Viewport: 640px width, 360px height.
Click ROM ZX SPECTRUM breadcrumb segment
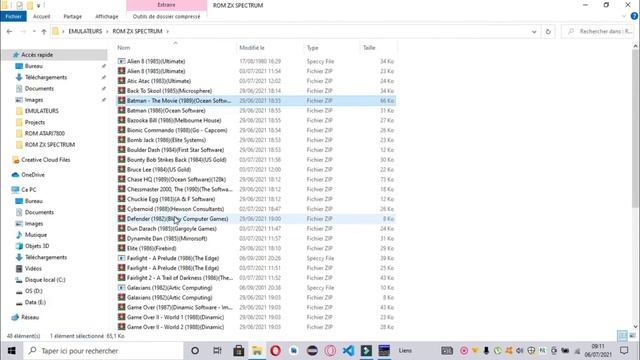[138, 31]
